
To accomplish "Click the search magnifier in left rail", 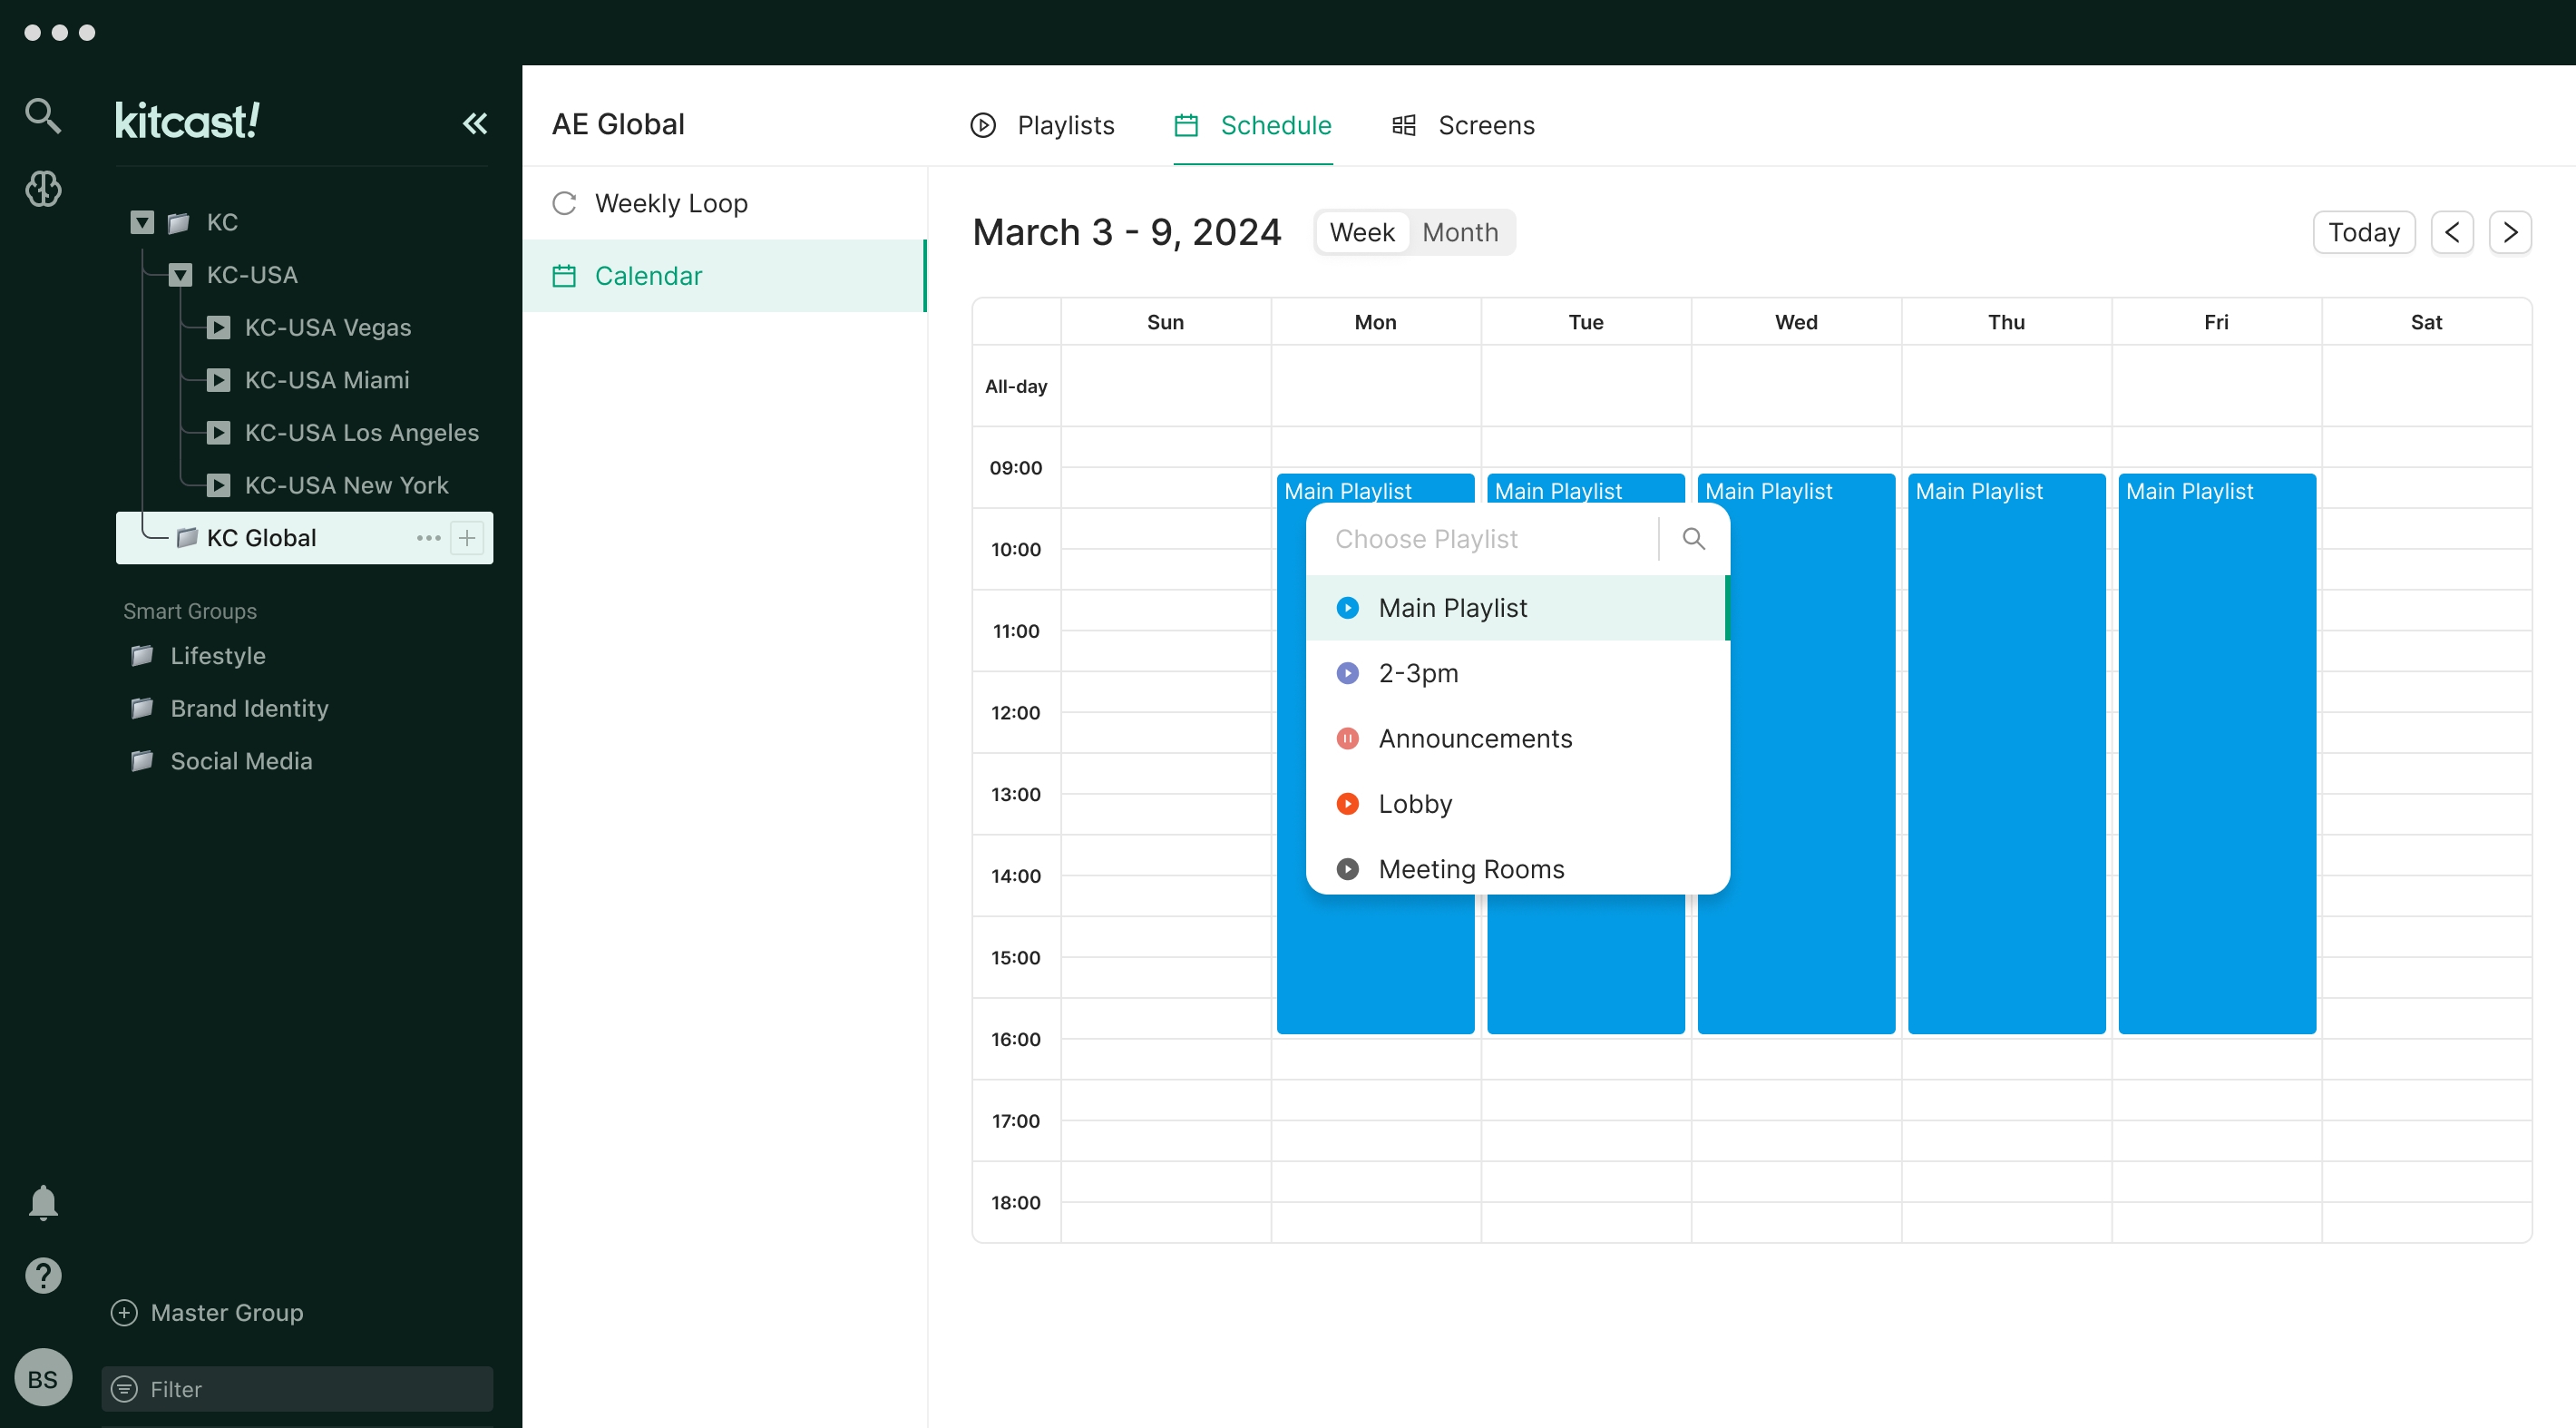I will pyautogui.click(x=42, y=116).
